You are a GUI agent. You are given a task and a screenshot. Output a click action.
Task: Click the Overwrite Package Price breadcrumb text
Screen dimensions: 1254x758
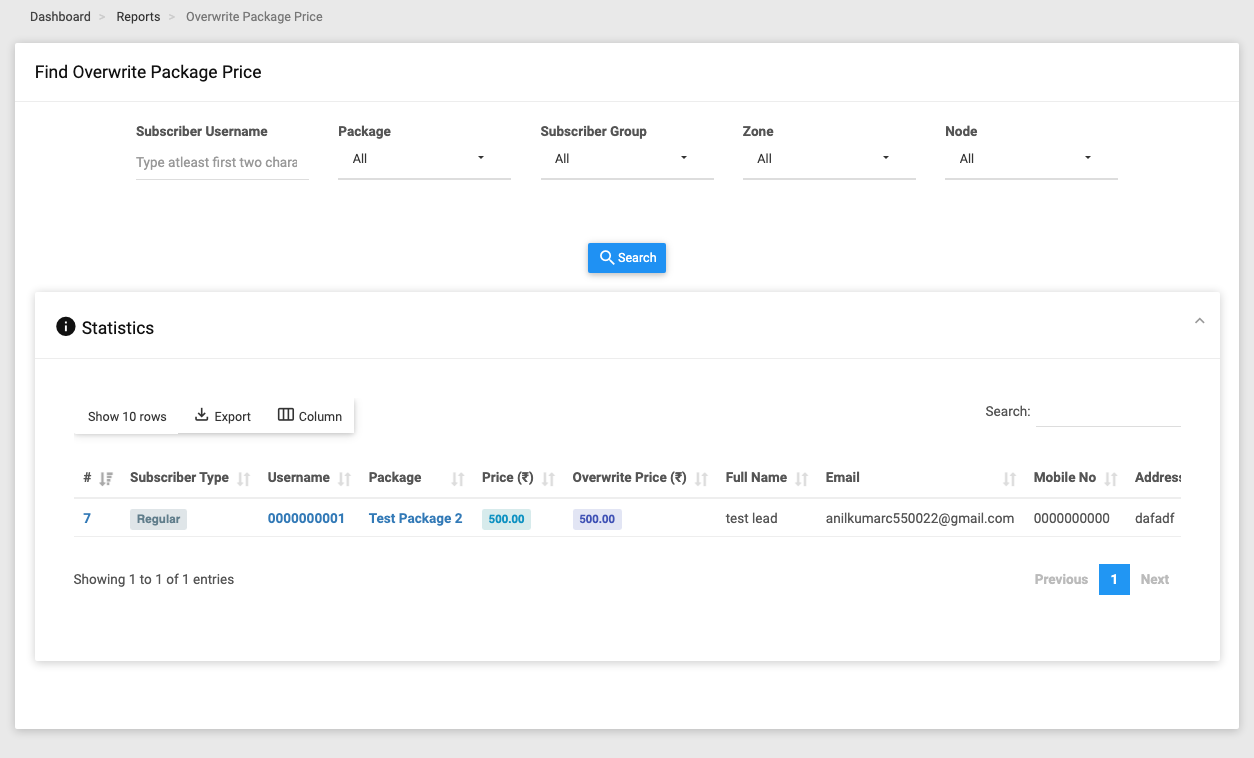254,17
